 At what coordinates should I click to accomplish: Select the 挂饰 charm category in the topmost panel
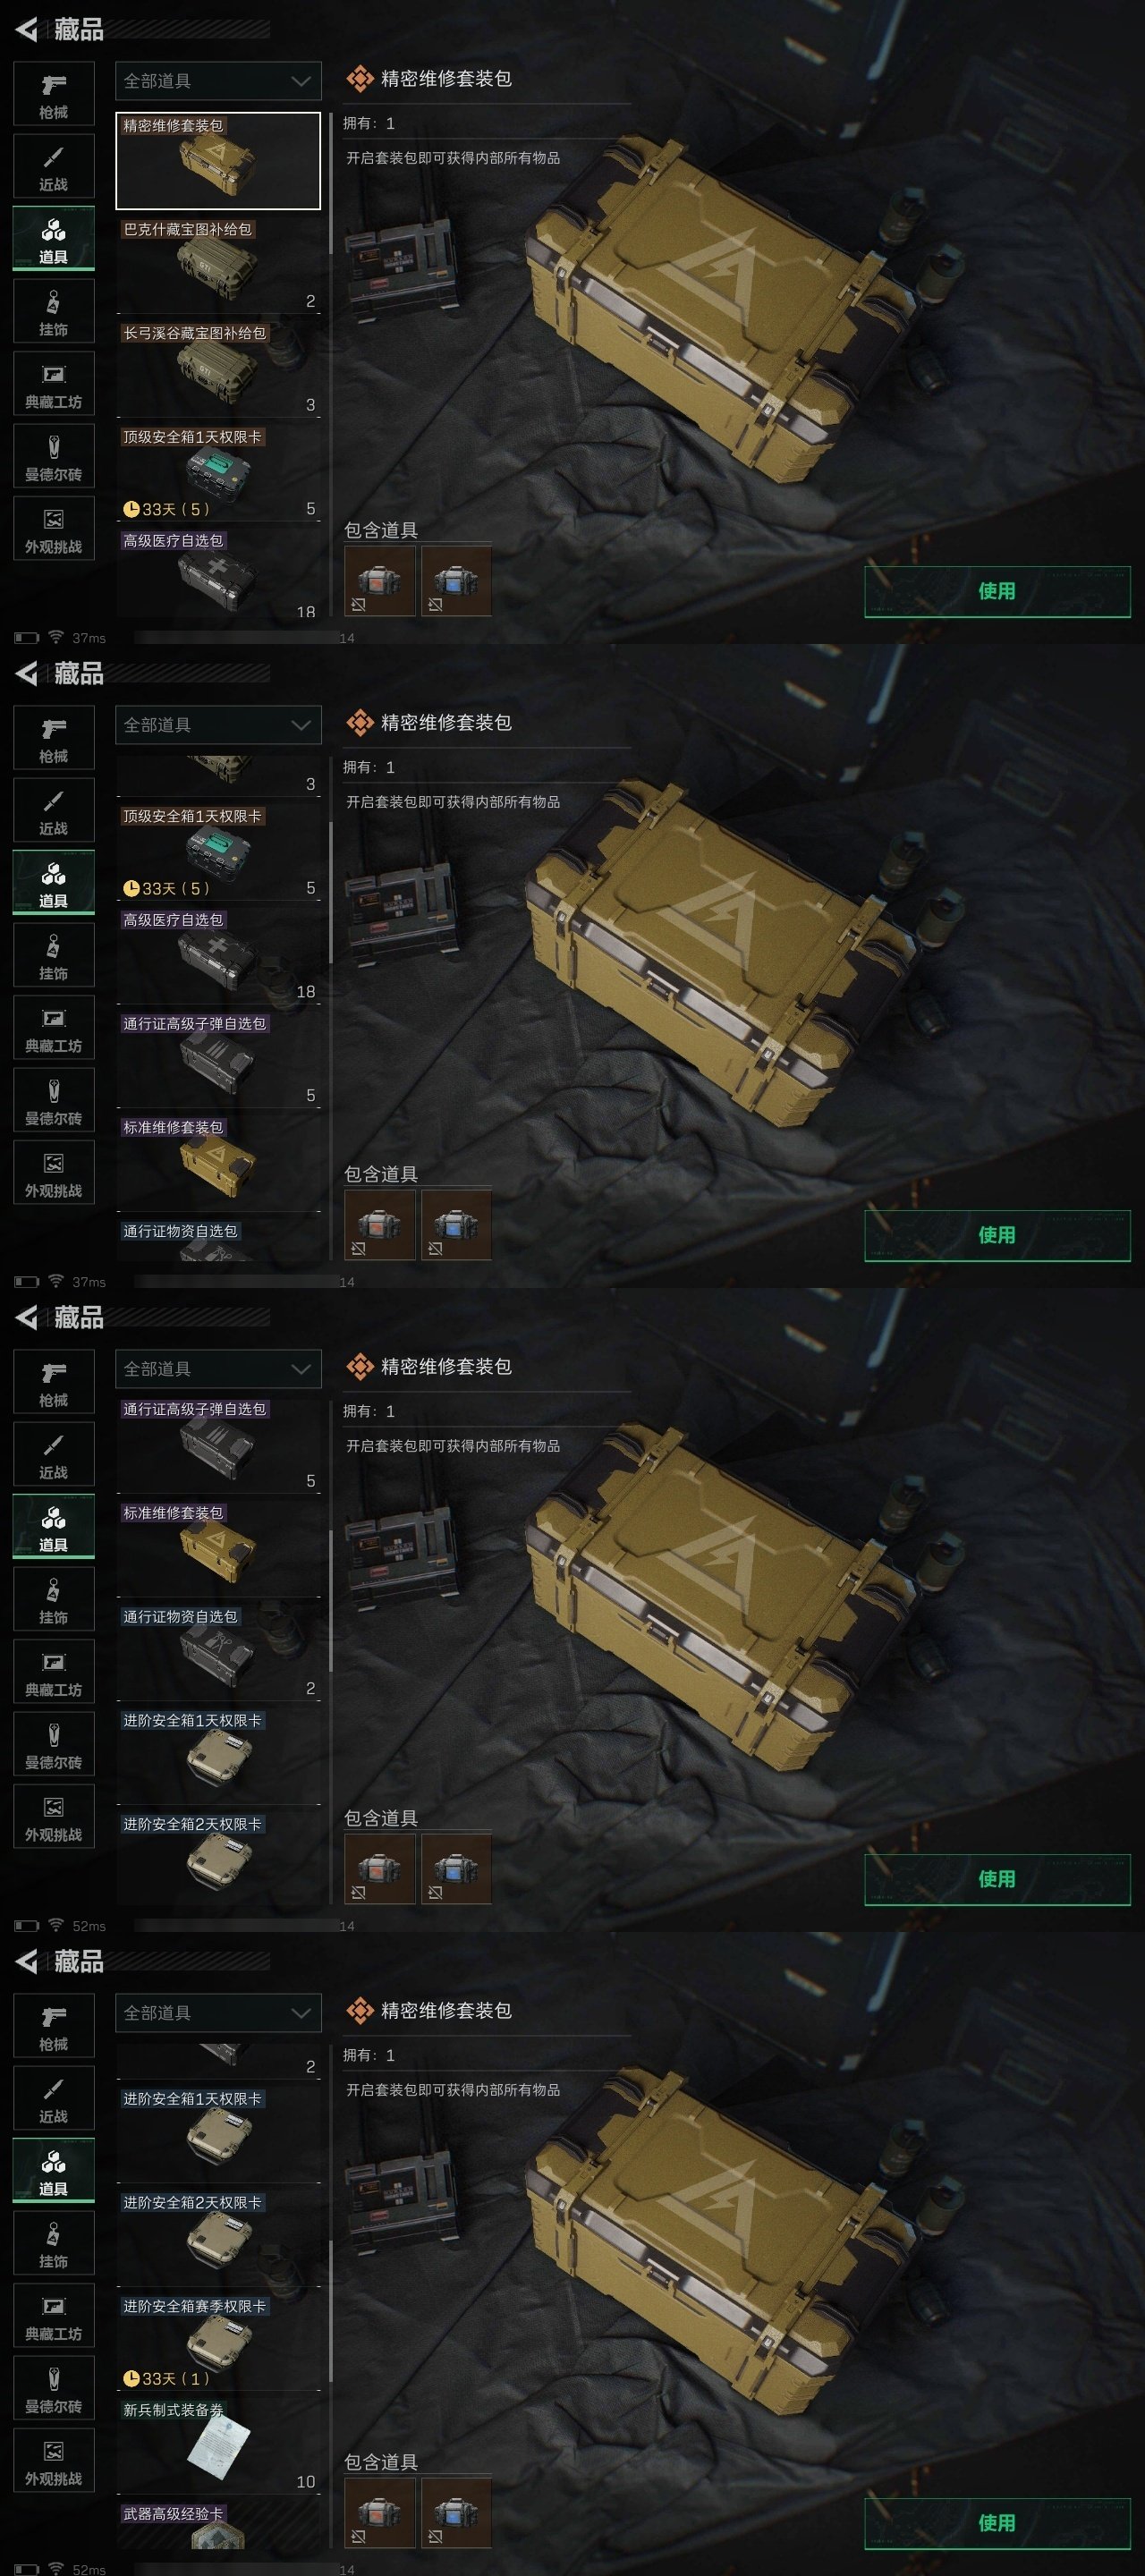pos(54,311)
